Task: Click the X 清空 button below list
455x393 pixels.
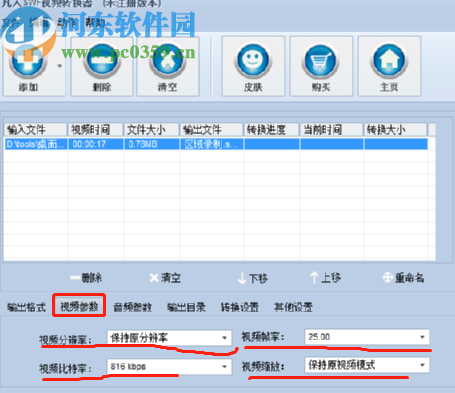Action: [165, 278]
